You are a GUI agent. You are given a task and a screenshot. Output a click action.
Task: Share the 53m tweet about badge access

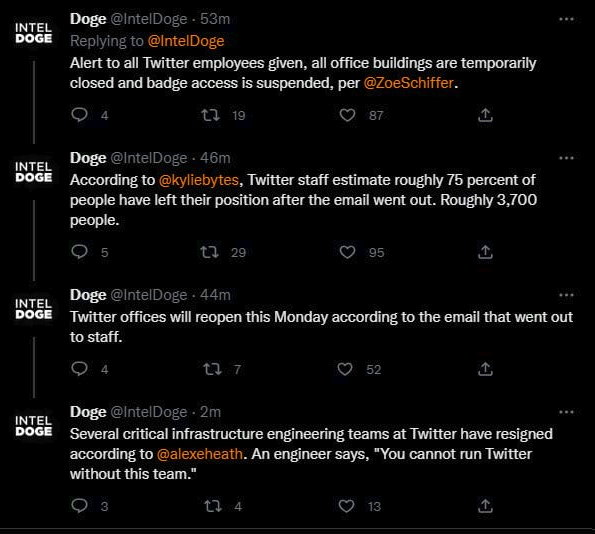[x=485, y=115]
